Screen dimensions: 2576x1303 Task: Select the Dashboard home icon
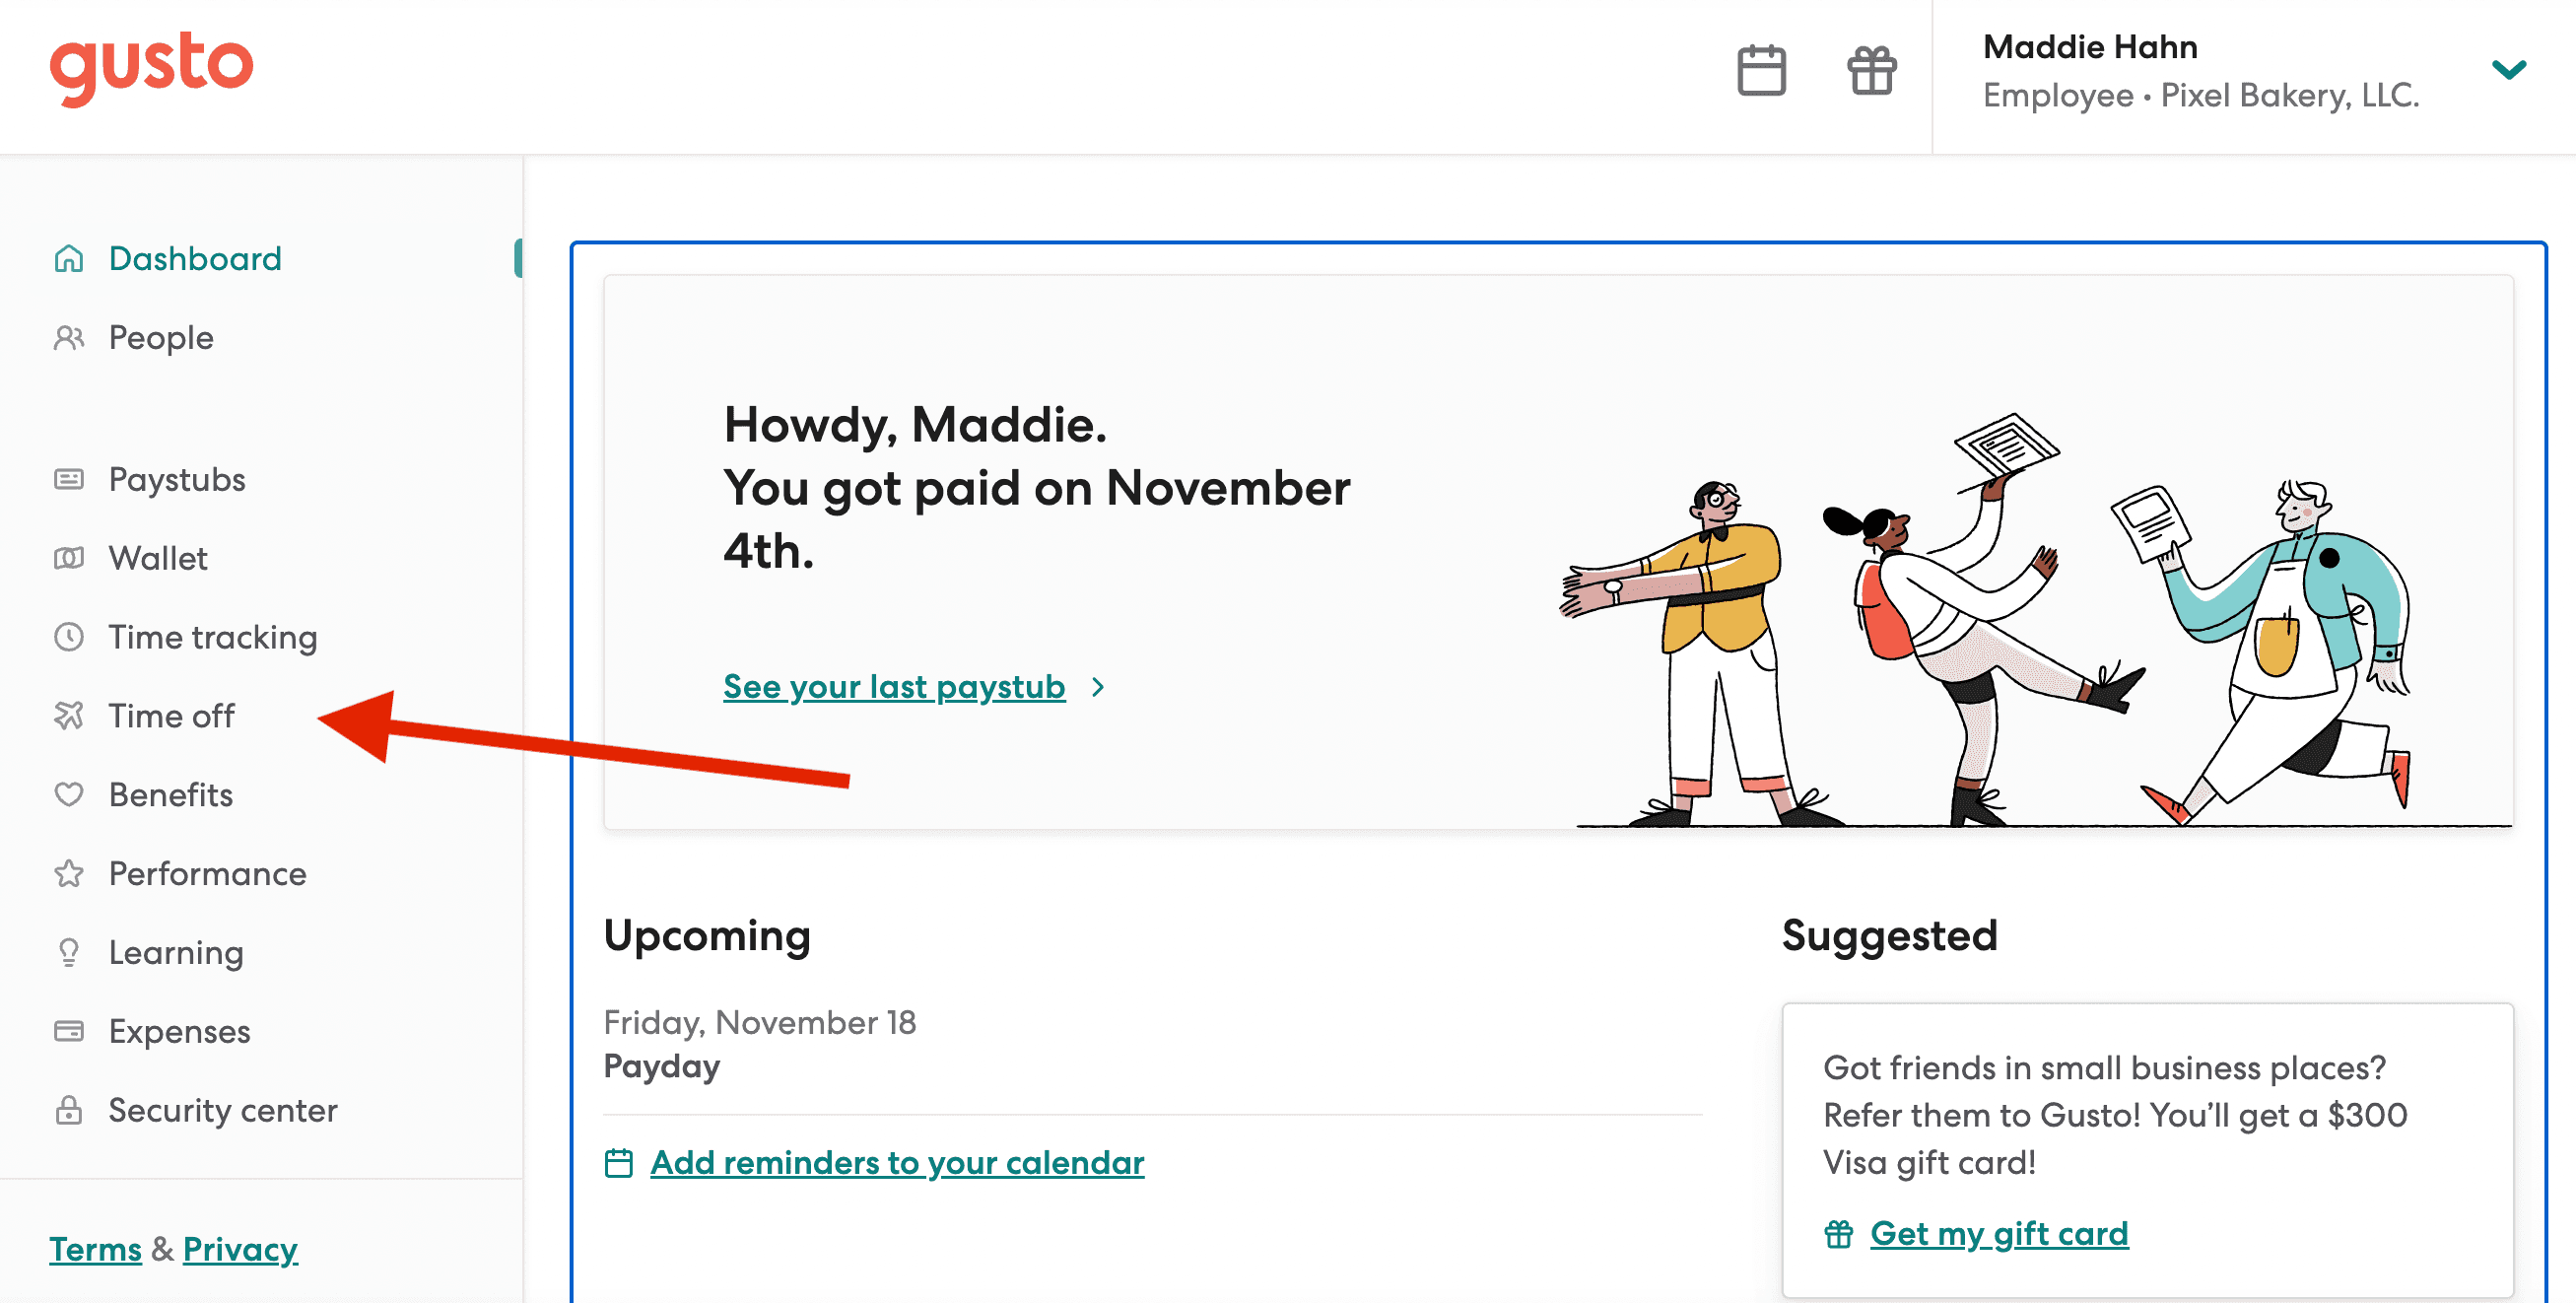coord(69,258)
